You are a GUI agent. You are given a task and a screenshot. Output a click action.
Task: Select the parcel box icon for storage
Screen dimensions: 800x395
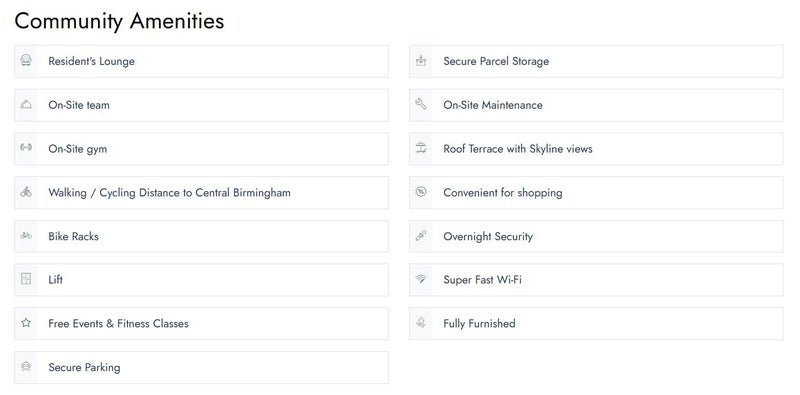pos(420,61)
